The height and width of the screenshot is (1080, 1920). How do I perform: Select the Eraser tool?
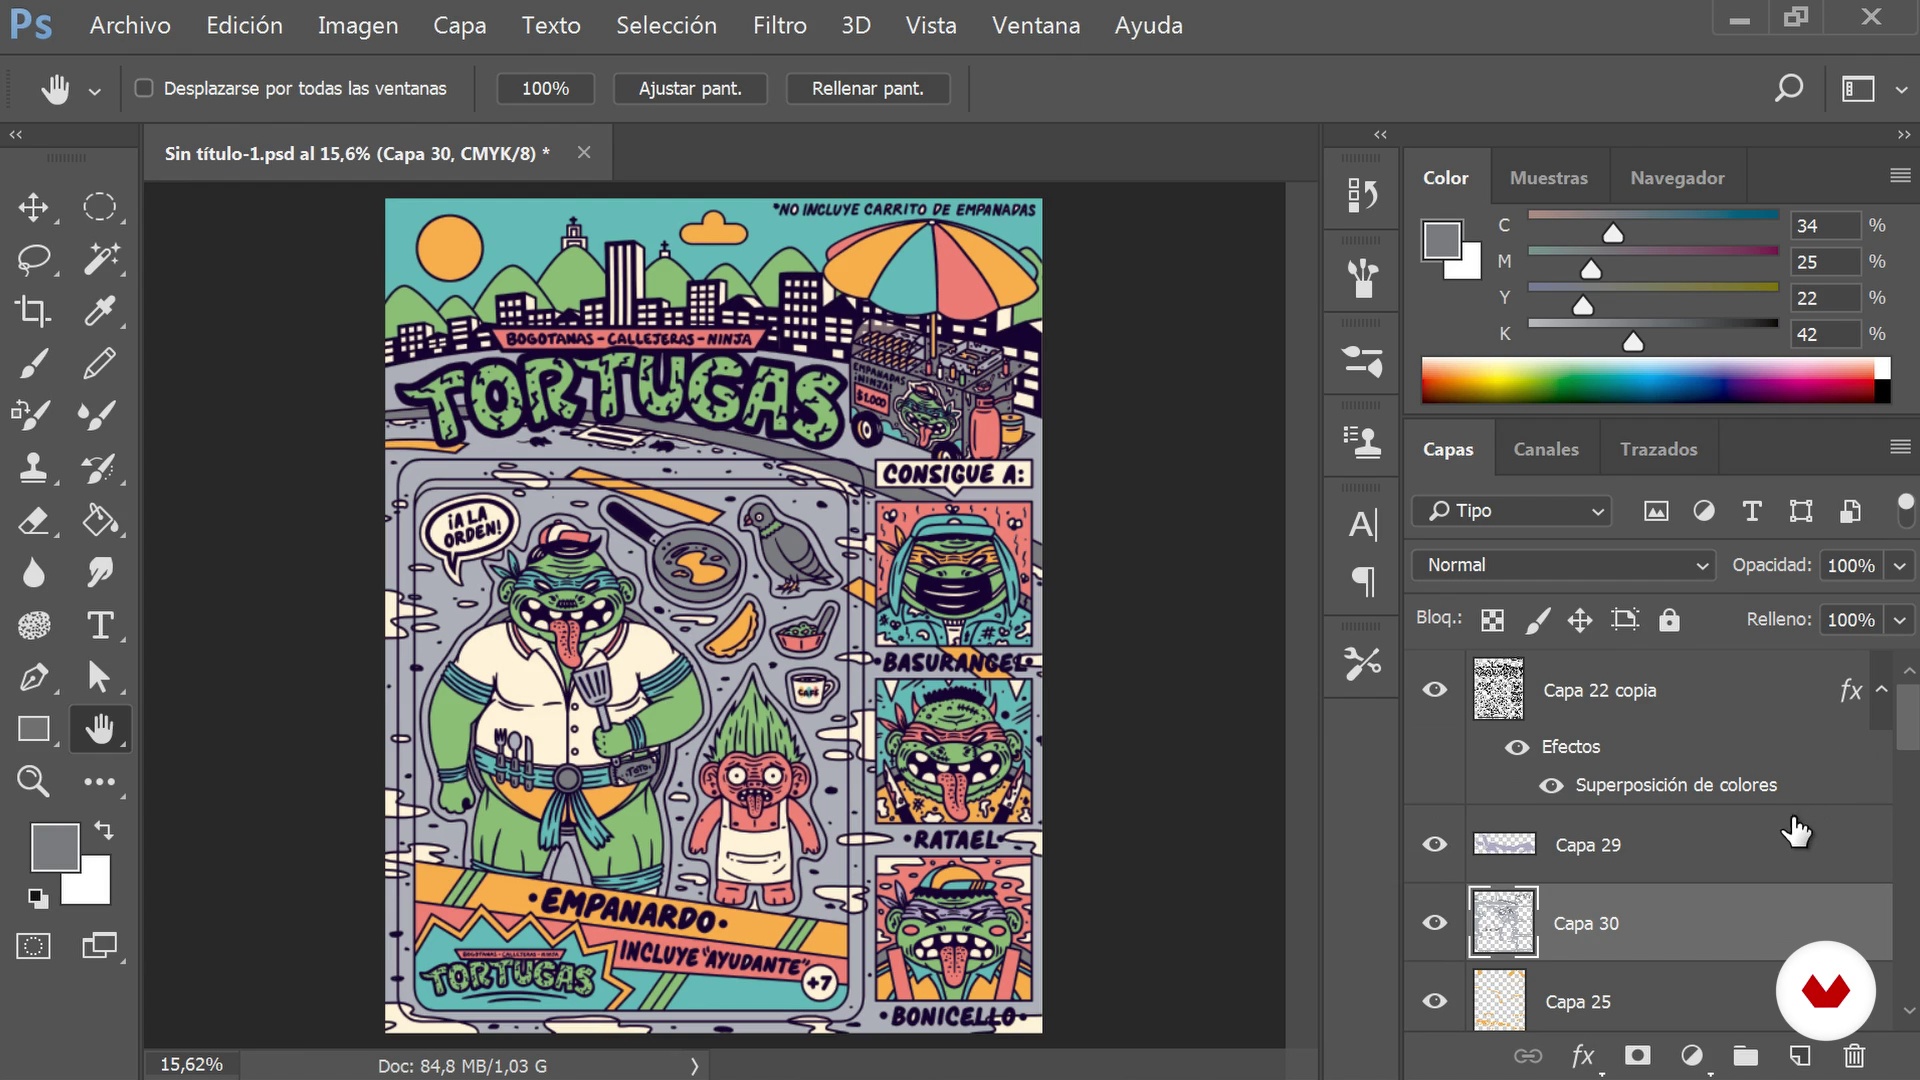[x=33, y=520]
